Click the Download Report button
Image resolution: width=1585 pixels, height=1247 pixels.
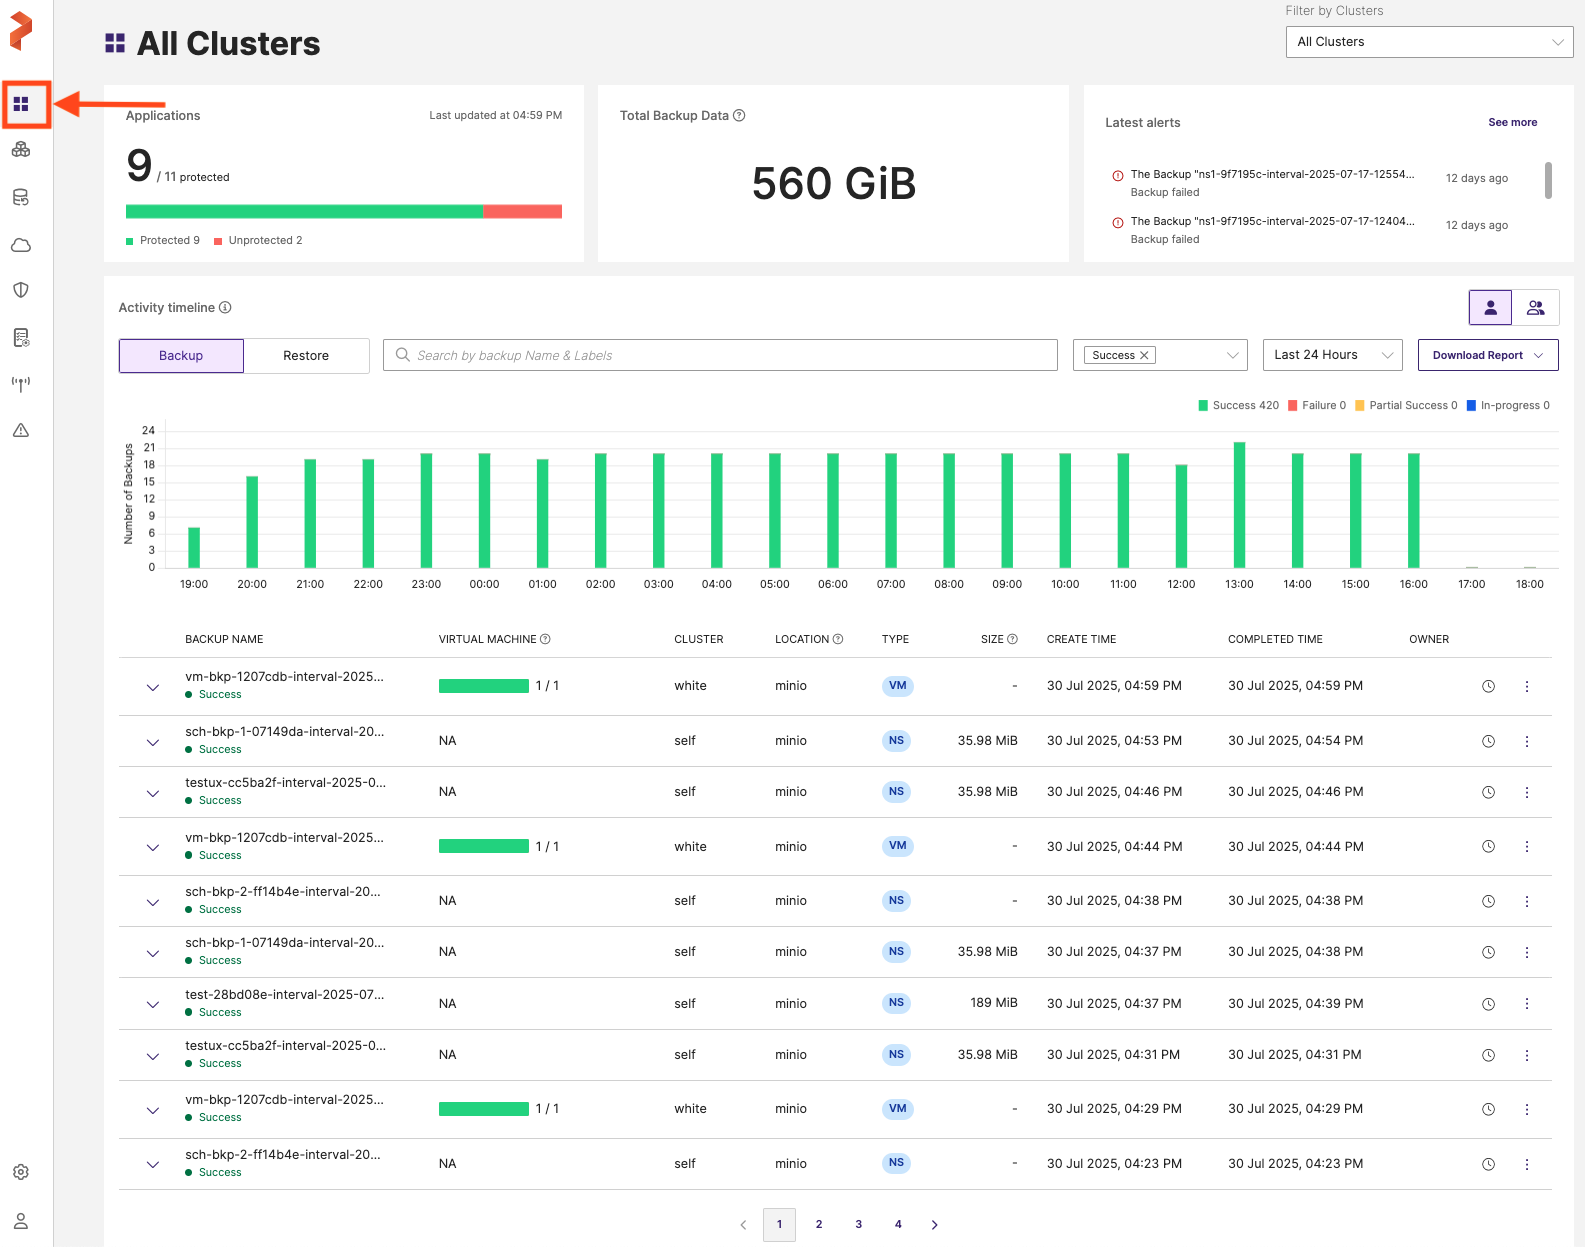coord(1487,355)
